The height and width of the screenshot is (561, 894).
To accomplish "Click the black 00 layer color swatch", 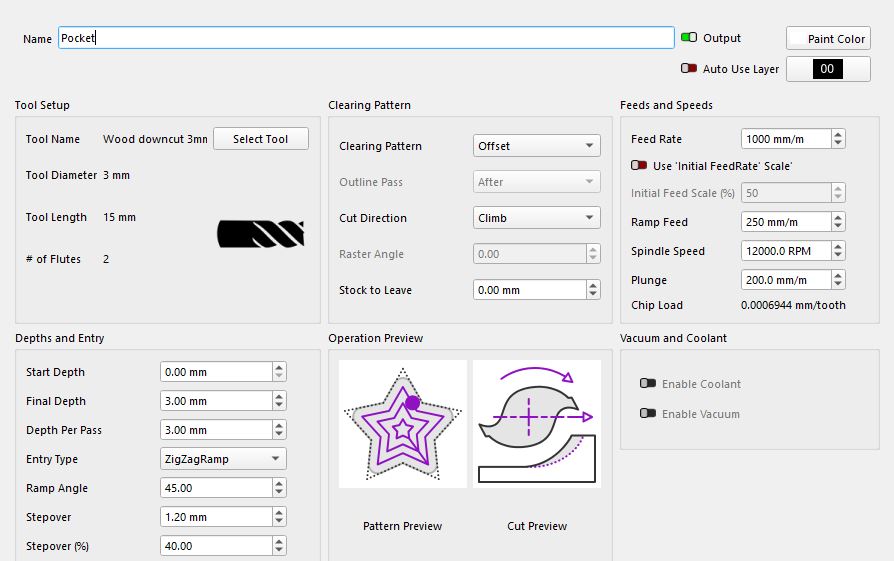I will coord(828,69).
